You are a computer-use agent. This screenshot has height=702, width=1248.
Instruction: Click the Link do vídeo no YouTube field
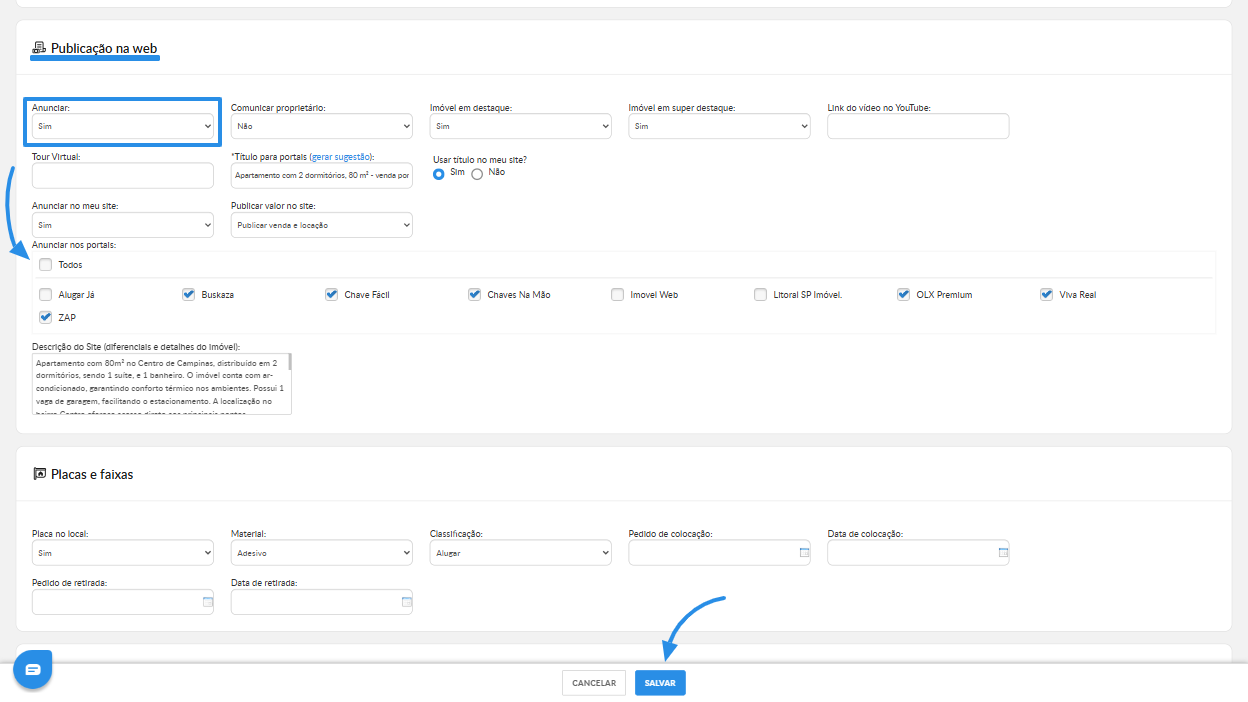coord(919,126)
